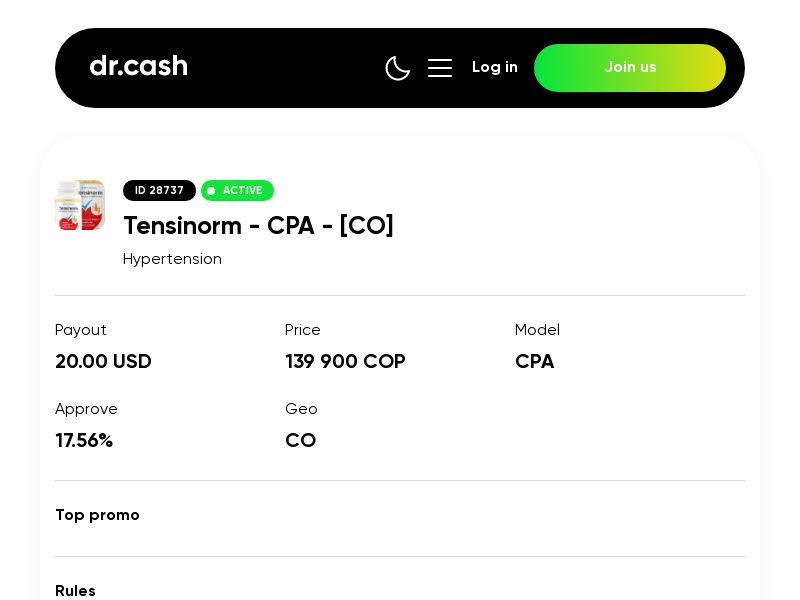
Task: Select the Payout heading
Action: [x=81, y=330]
